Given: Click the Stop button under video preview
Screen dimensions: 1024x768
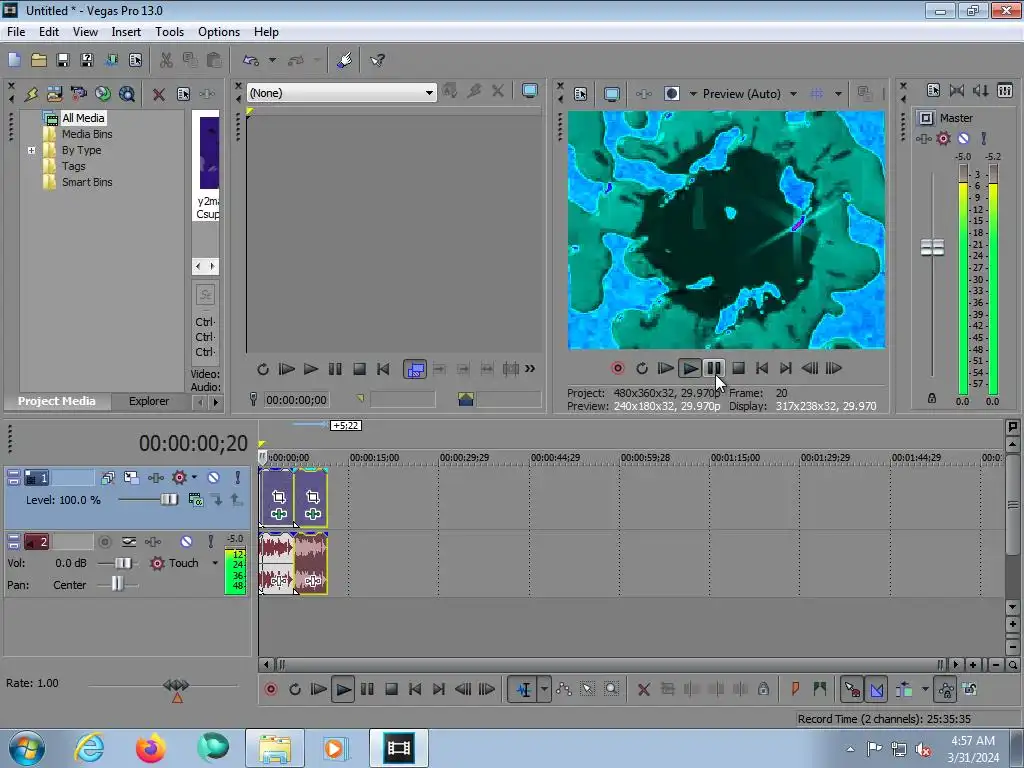Looking at the screenshot, I should tap(738, 368).
